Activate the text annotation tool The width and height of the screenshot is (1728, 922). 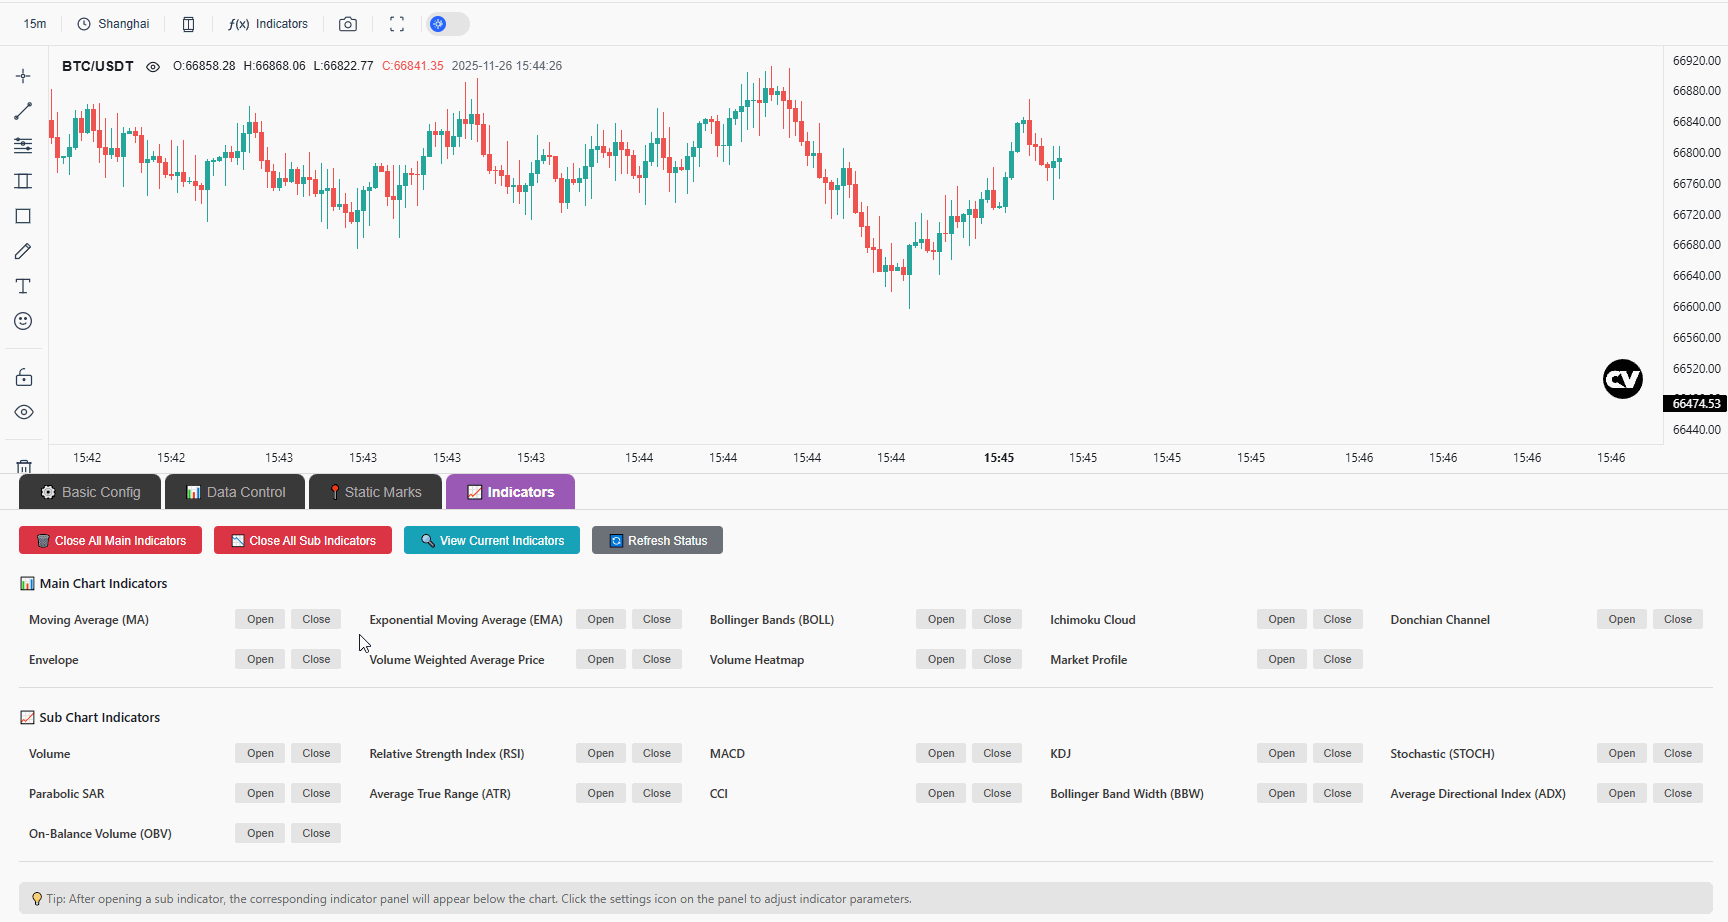coord(23,286)
